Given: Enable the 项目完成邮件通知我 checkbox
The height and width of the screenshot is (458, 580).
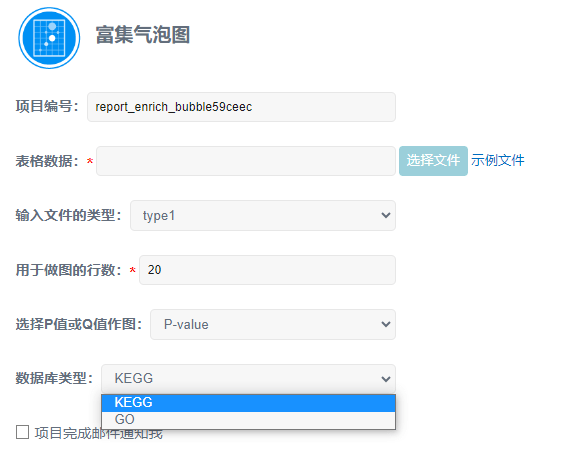Looking at the screenshot, I should [x=23, y=432].
